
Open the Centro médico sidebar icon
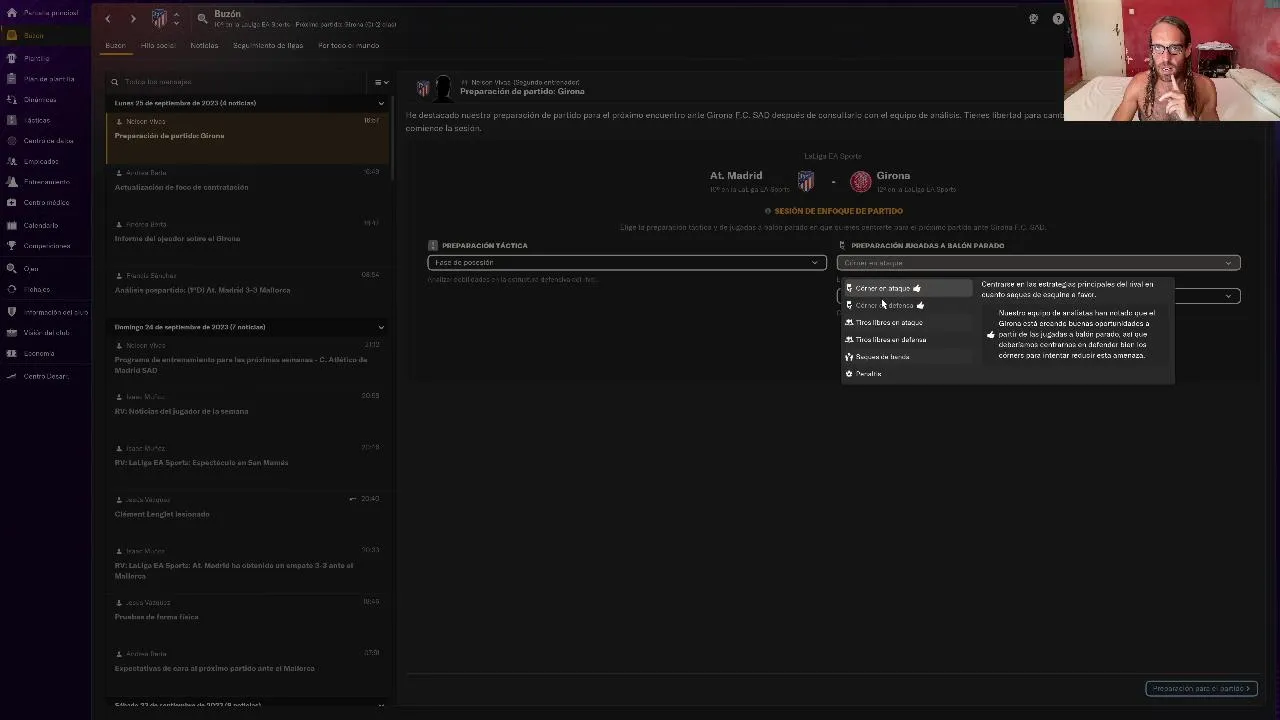click(11, 203)
